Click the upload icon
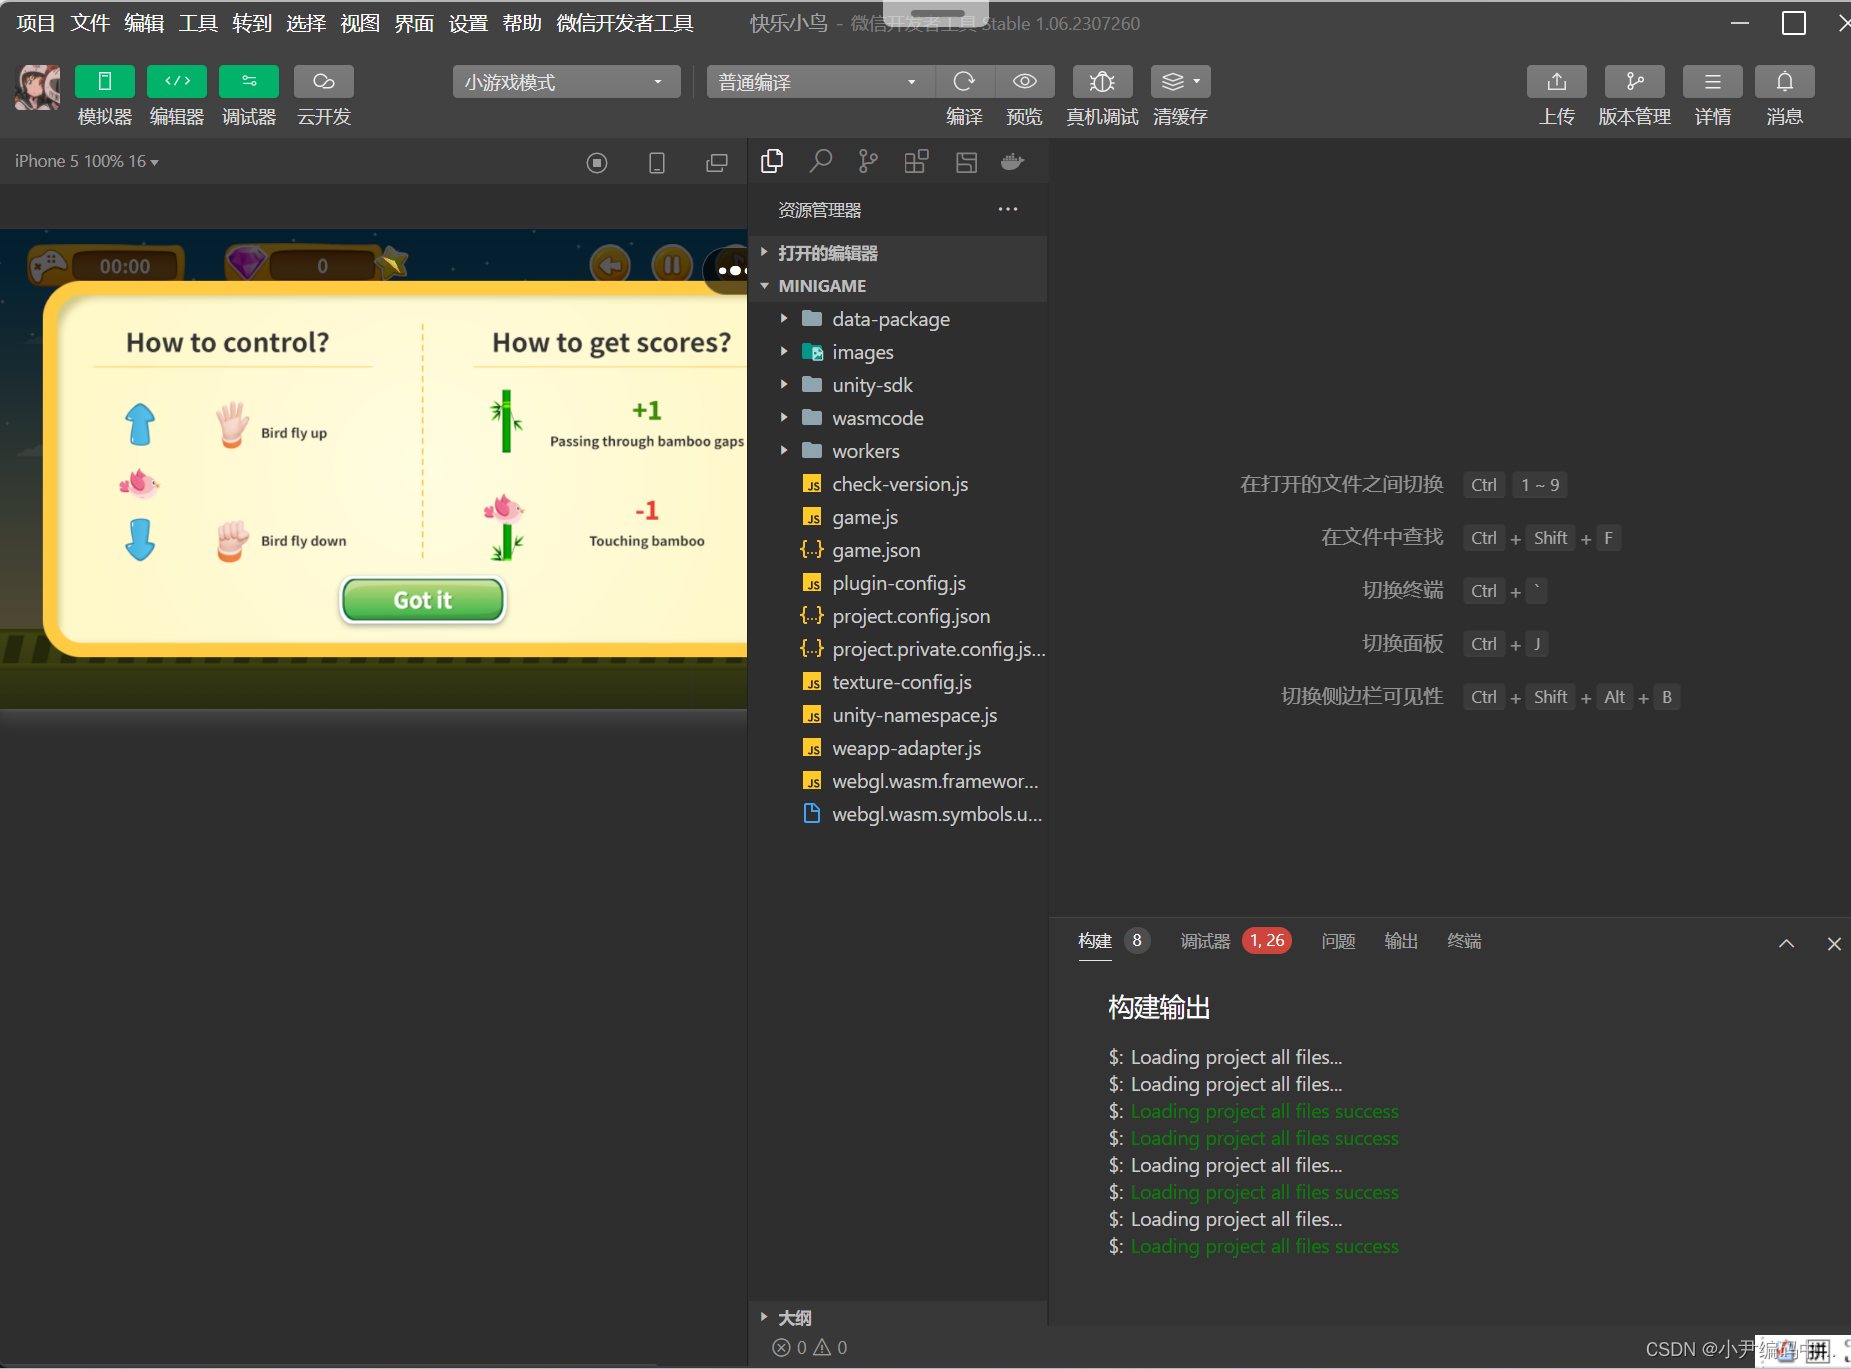The height and width of the screenshot is (1369, 1851). tap(1557, 81)
